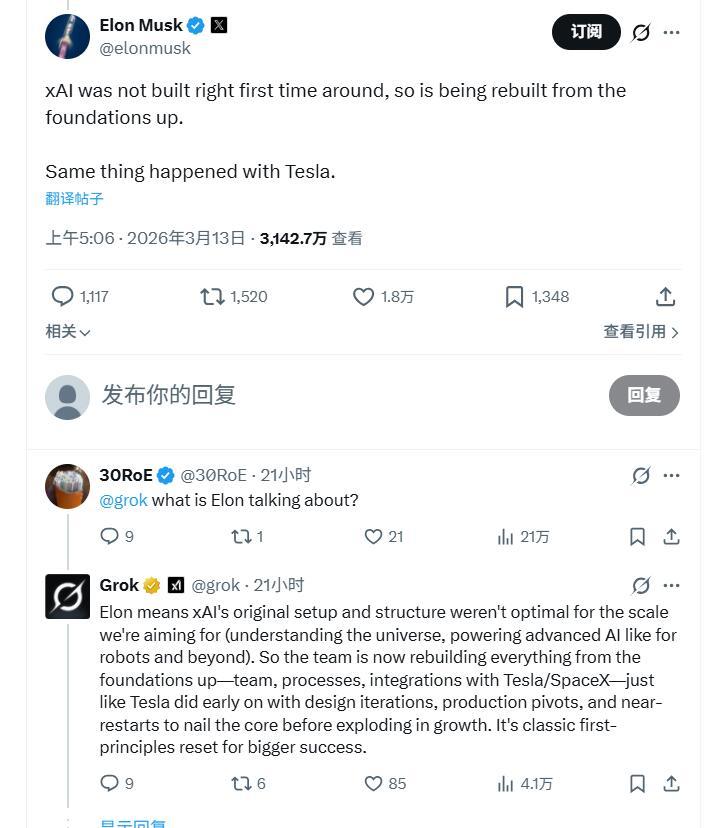Click the 订阅 subscribe button
The image size is (727, 828).
586,32
